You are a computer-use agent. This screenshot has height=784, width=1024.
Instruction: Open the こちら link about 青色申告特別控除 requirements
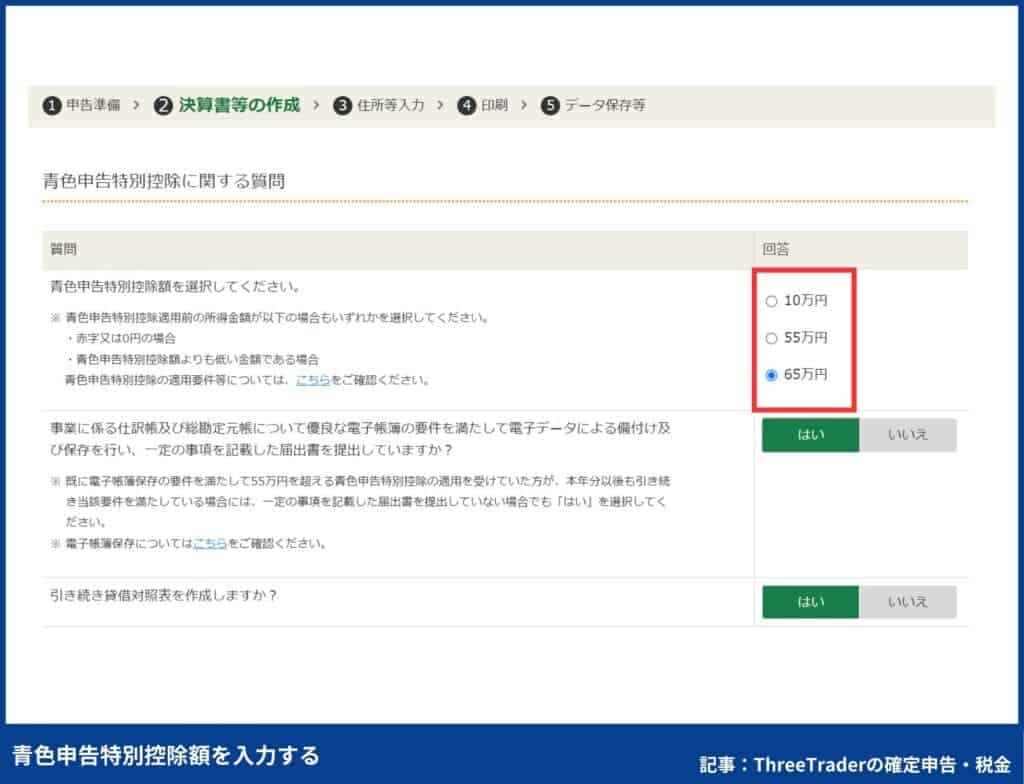pyautogui.click(x=313, y=380)
